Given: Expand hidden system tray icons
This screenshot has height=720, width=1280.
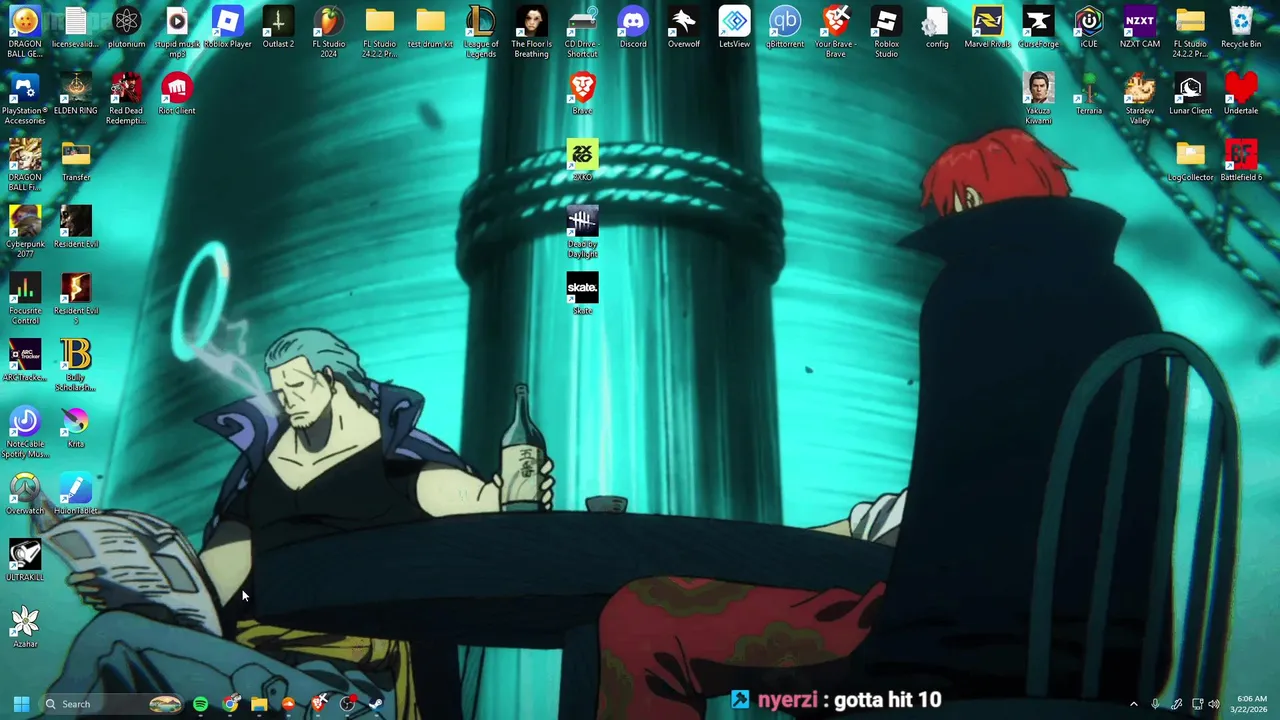Looking at the screenshot, I should [1133, 704].
